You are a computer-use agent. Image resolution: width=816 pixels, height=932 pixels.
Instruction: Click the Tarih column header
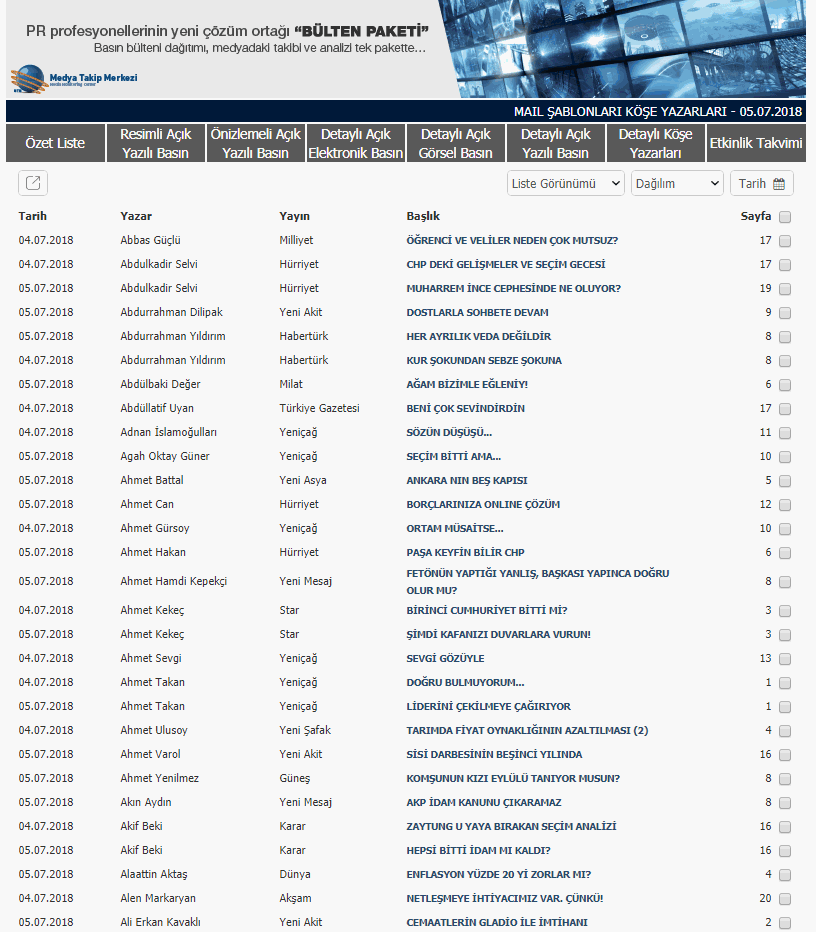pyautogui.click(x=33, y=216)
